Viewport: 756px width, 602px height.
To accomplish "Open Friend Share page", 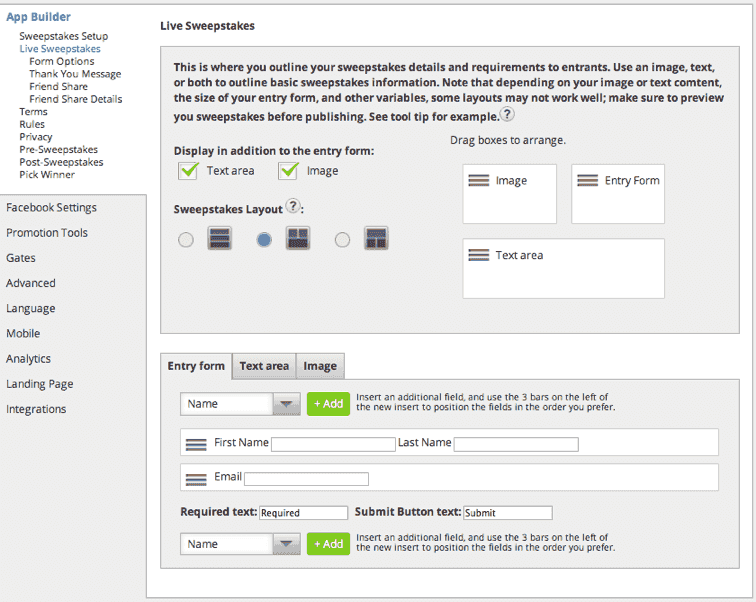I will [x=58, y=86].
